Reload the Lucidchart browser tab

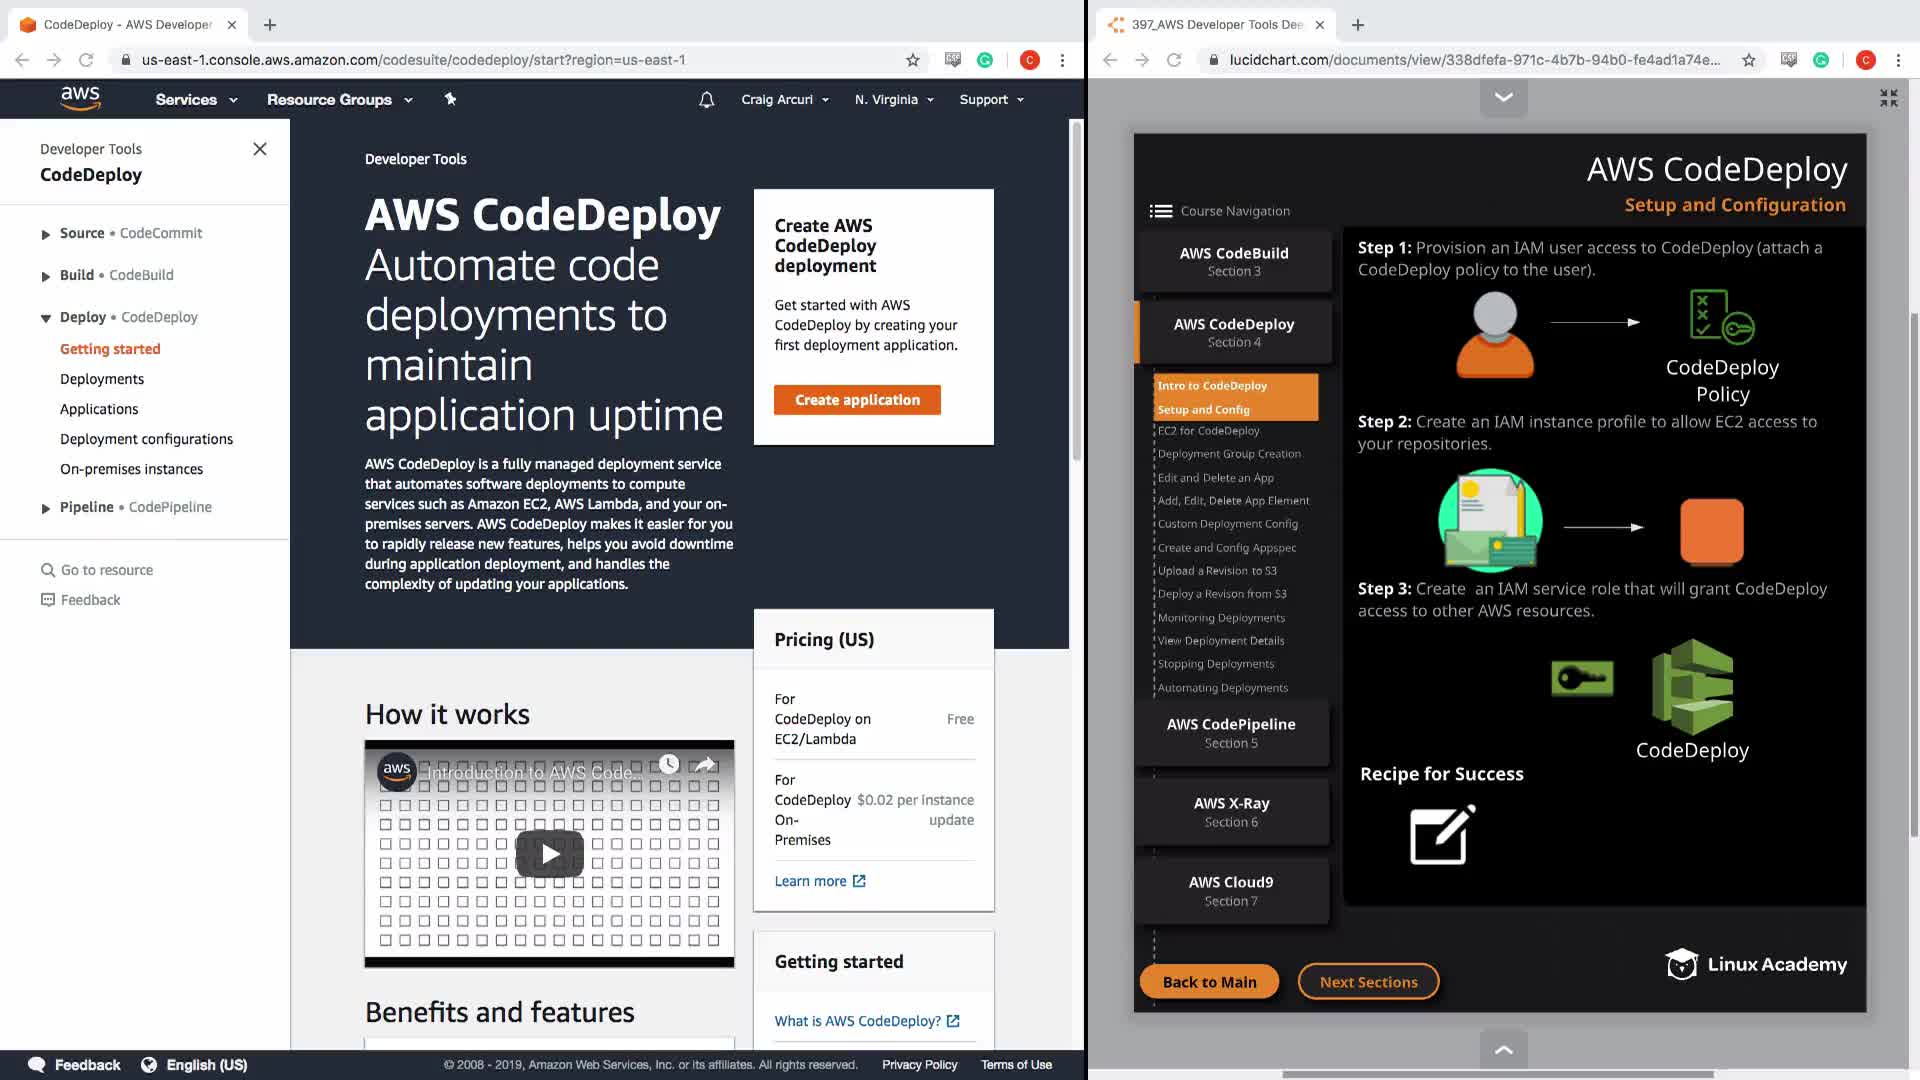[x=1174, y=60]
